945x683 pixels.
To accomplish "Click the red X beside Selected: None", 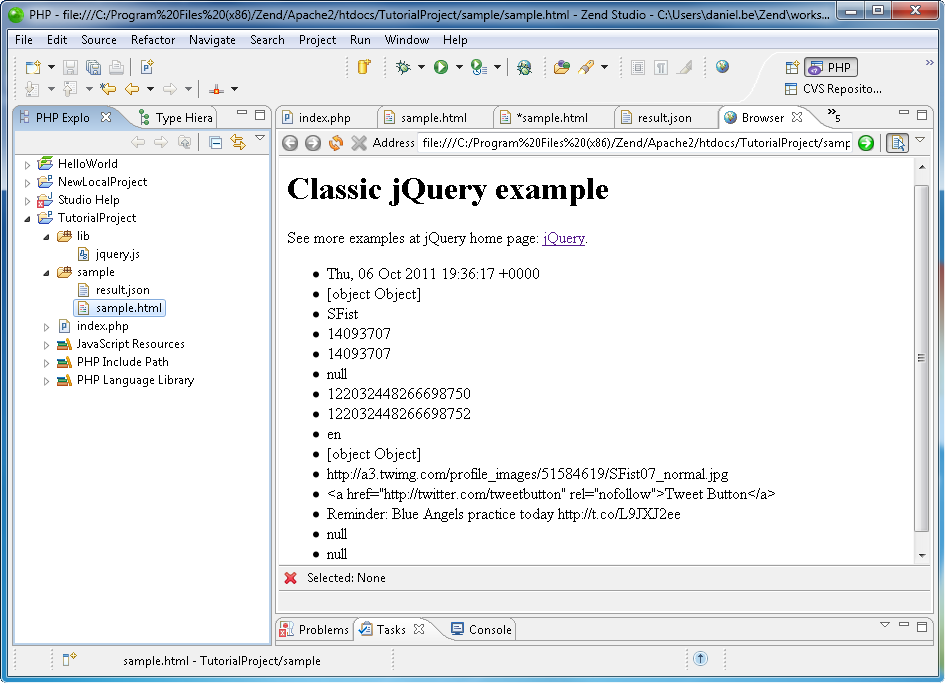I will (290, 578).
